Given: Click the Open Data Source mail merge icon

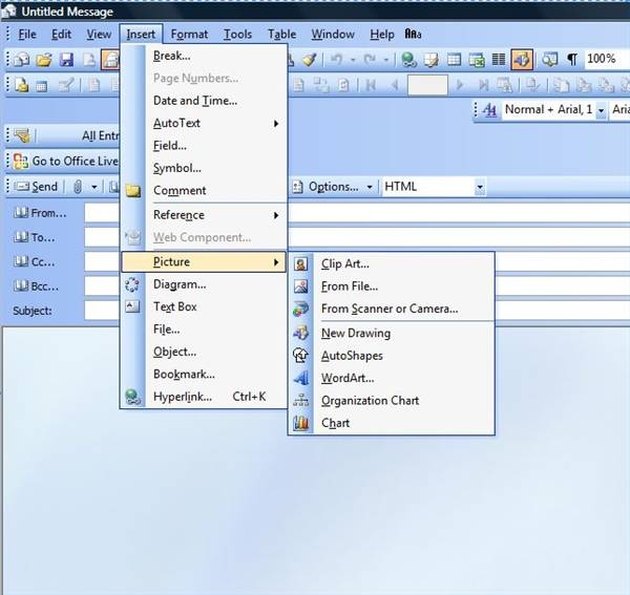Looking at the screenshot, I should pos(41,86).
